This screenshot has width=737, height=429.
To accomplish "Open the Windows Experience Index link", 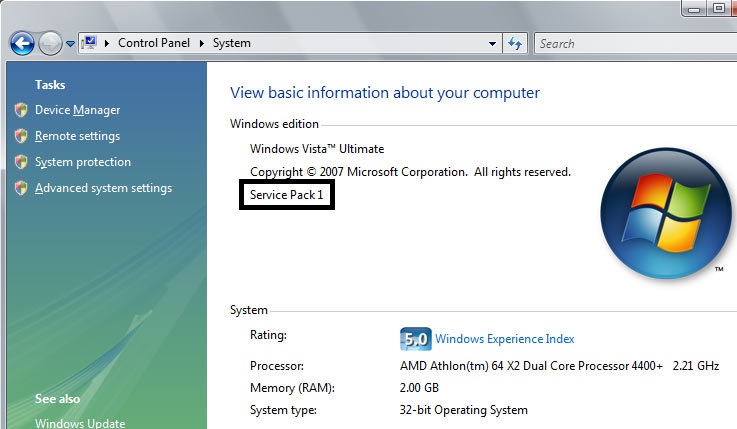I will tap(504, 339).
